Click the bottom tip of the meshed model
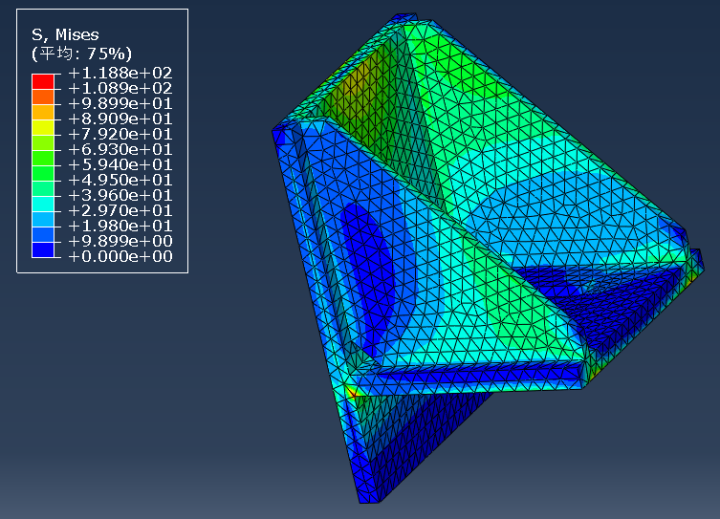Screen dimensions: 720x519 click(369, 498)
